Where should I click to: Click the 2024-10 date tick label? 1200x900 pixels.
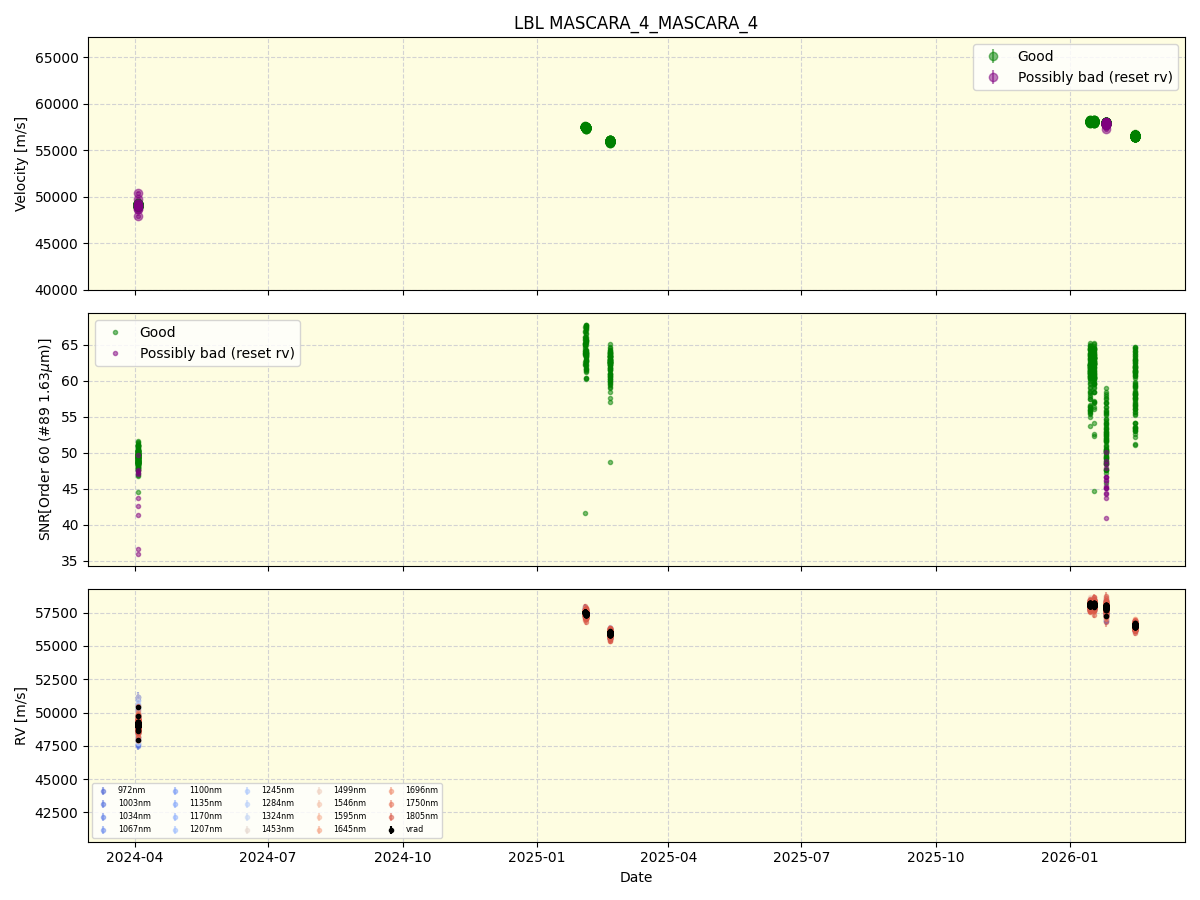click(x=403, y=857)
